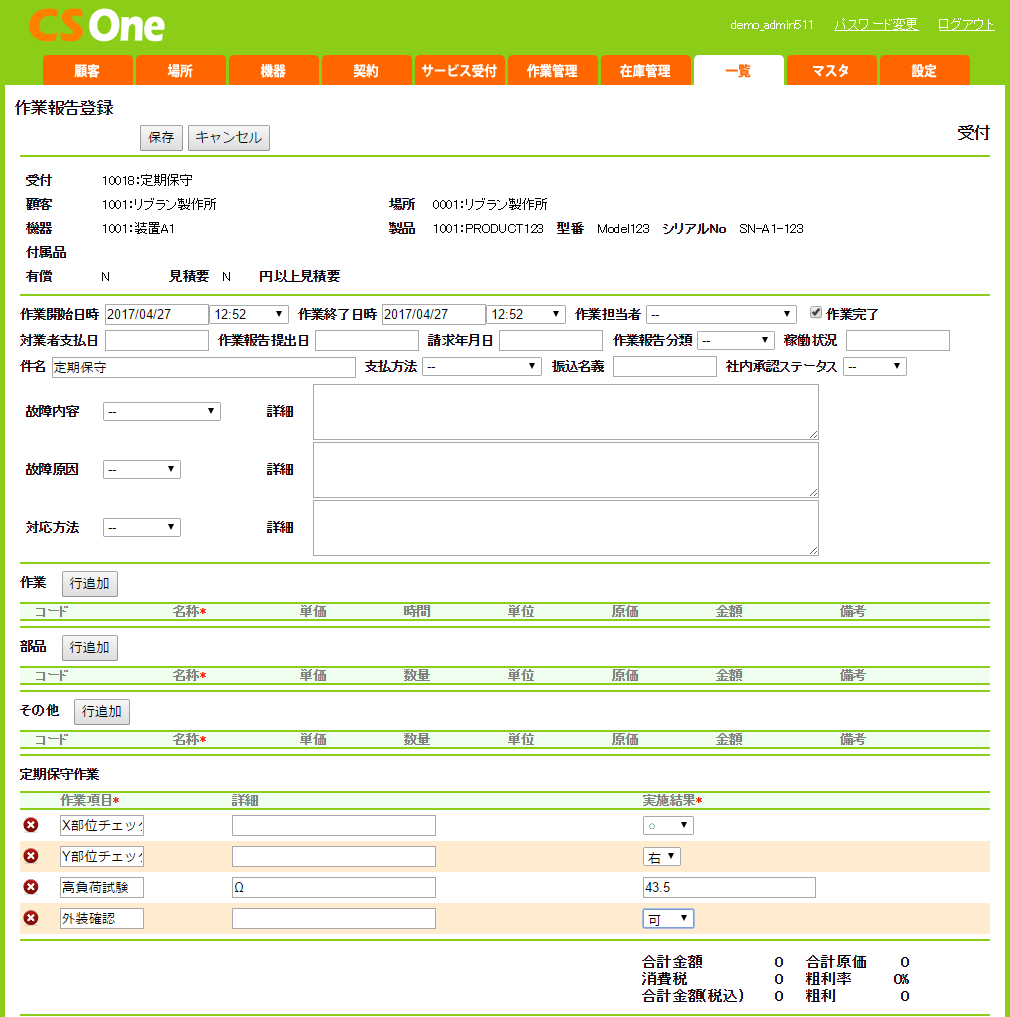Viewport: 1010px width, 1017px height.
Task: Delete the X部位チェック row via its red icon
Action: pyautogui.click(x=30, y=825)
